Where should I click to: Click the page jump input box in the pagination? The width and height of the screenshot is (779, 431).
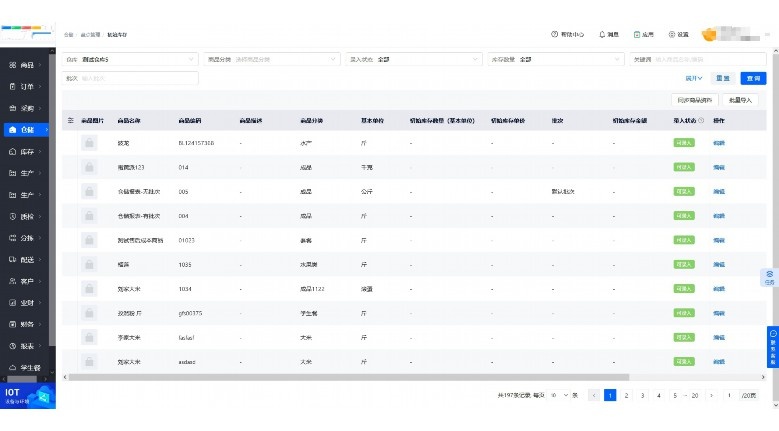[729, 395]
